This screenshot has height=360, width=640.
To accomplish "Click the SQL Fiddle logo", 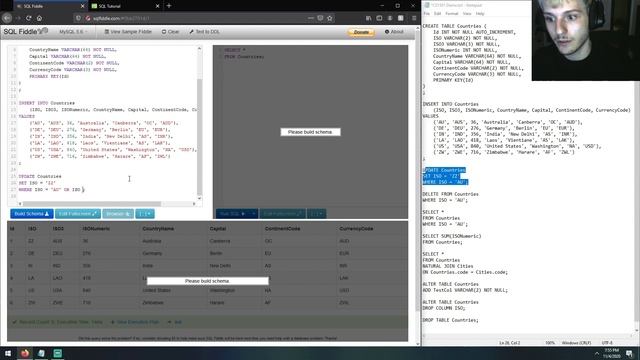I will (25, 31).
